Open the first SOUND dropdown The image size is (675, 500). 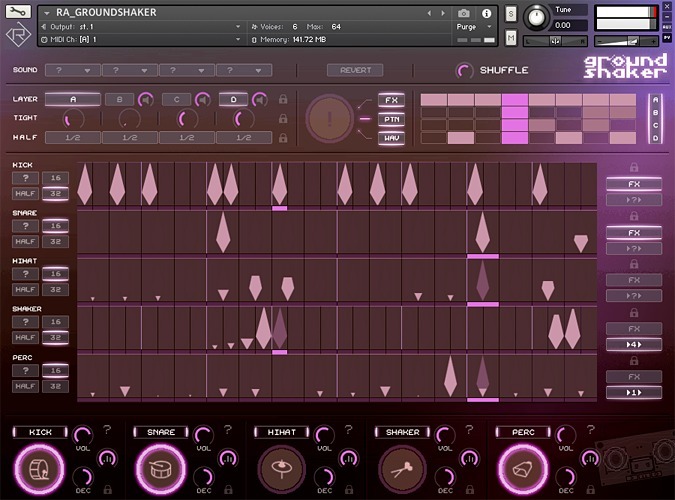coord(73,70)
